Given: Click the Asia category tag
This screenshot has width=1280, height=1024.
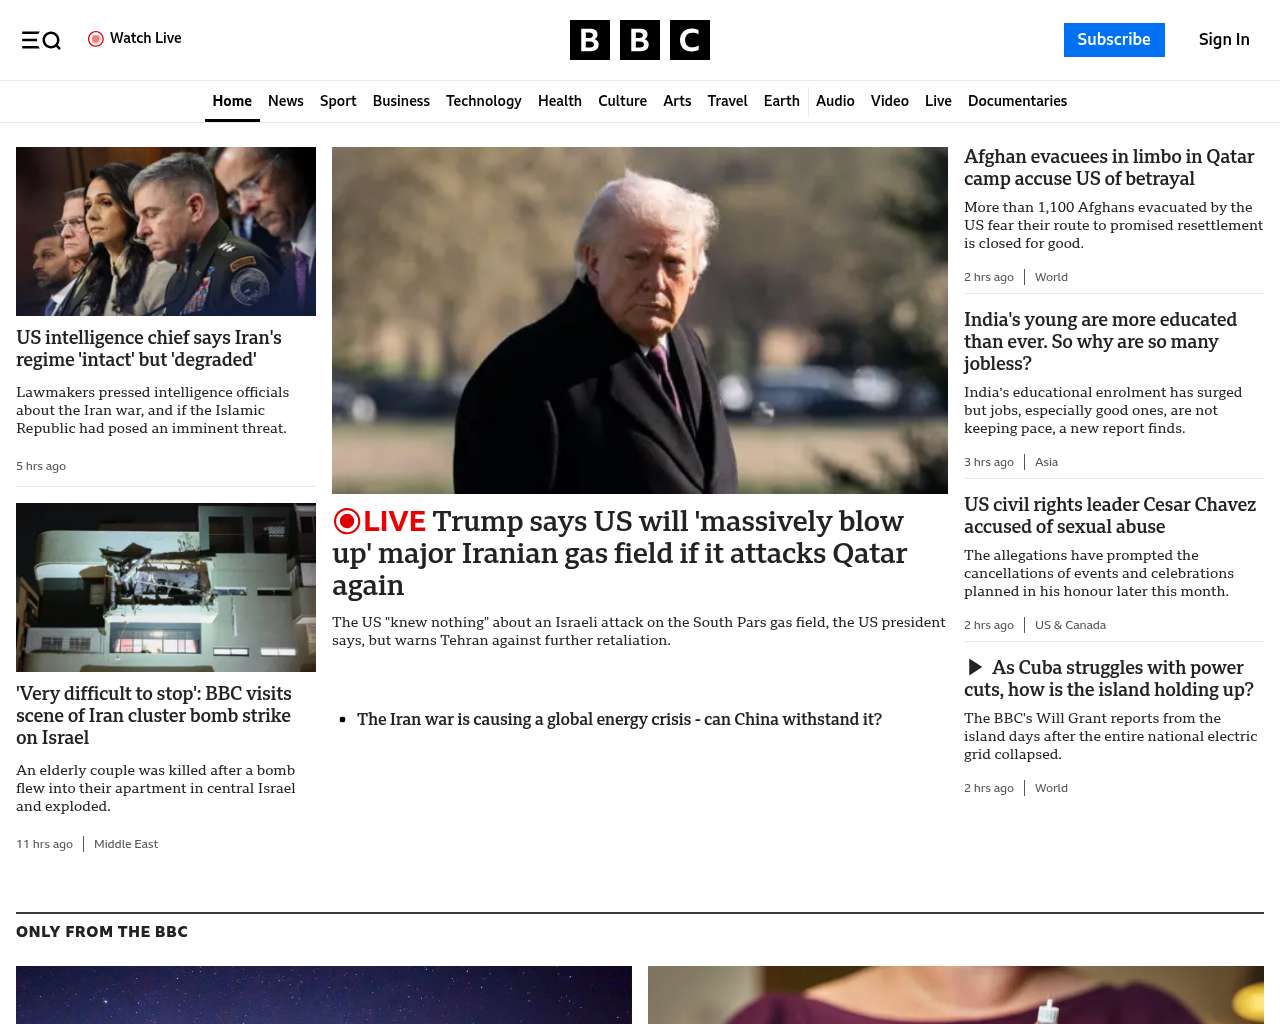Looking at the screenshot, I should pos(1046,462).
